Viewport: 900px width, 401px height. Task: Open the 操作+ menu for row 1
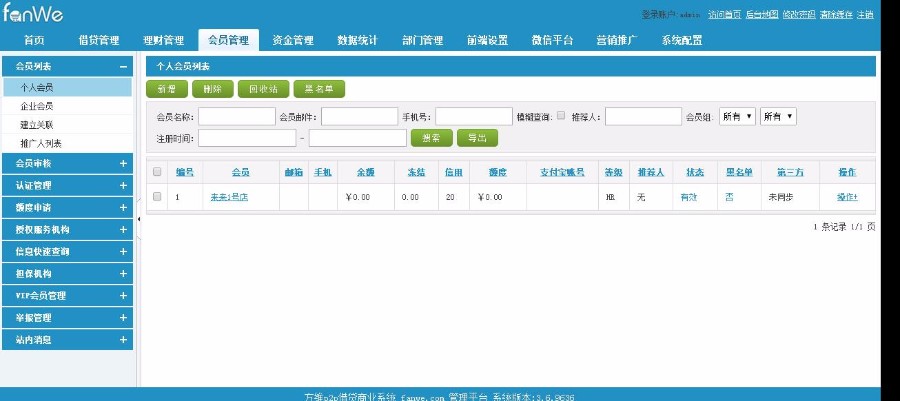click(x=847, y=197)
